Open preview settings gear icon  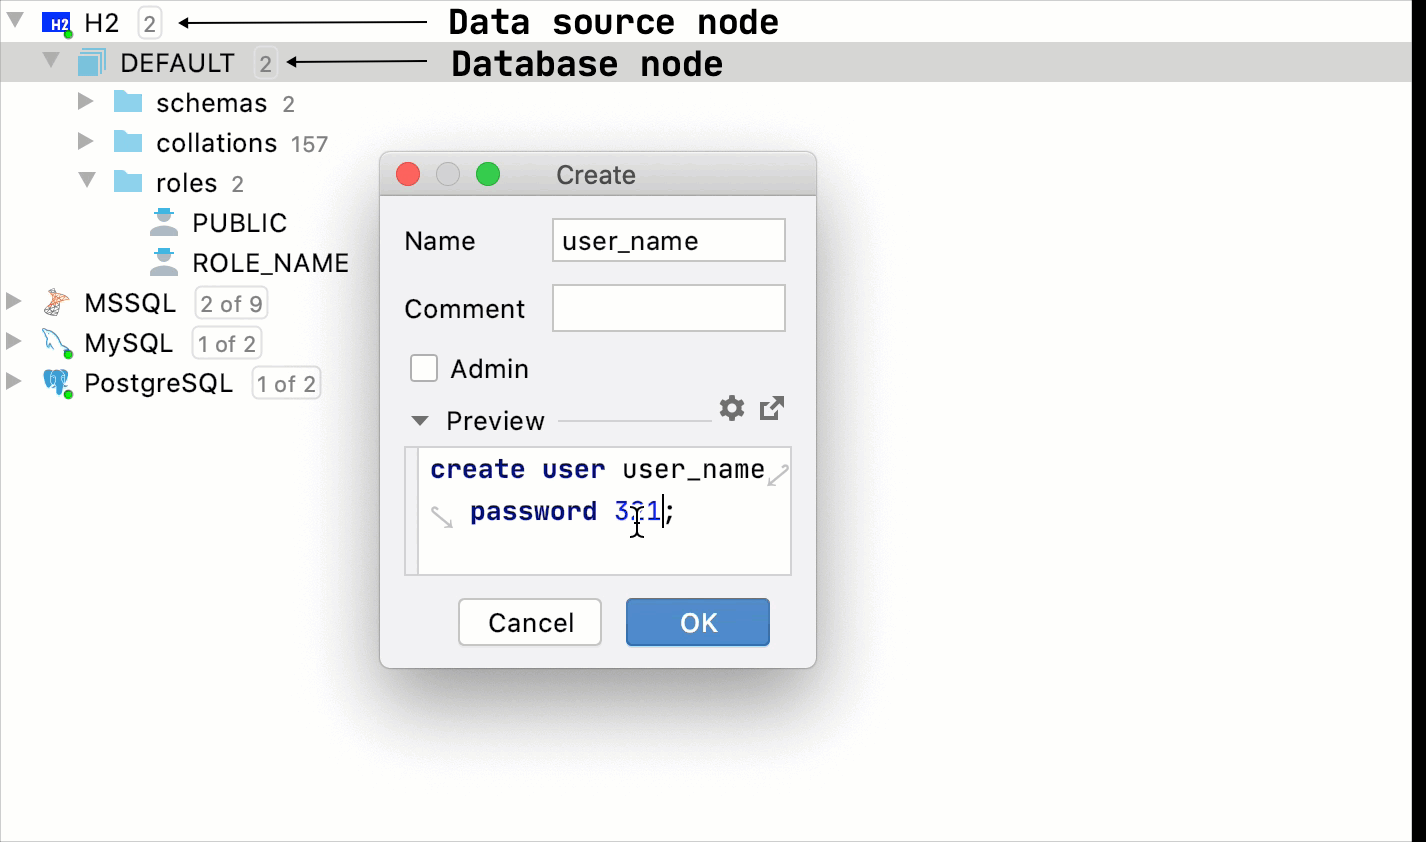[x=732, y=408]
